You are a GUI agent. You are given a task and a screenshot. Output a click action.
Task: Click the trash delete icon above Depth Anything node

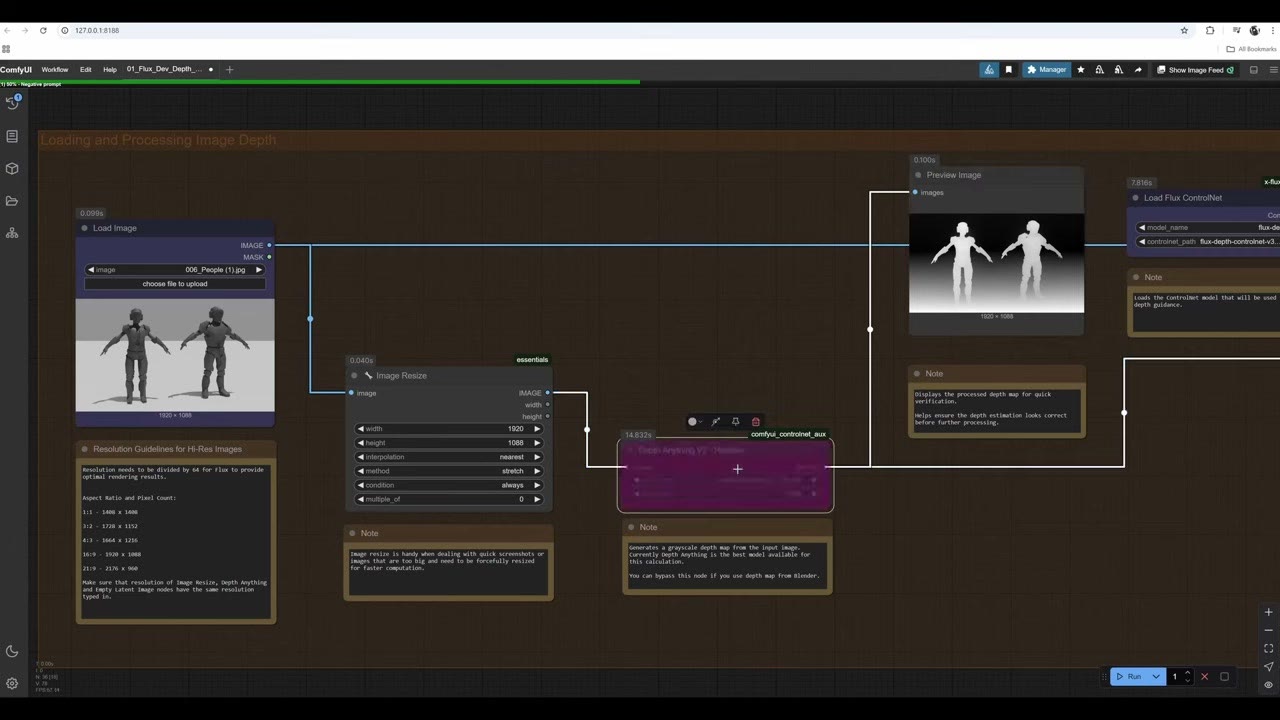coord(755,422)
